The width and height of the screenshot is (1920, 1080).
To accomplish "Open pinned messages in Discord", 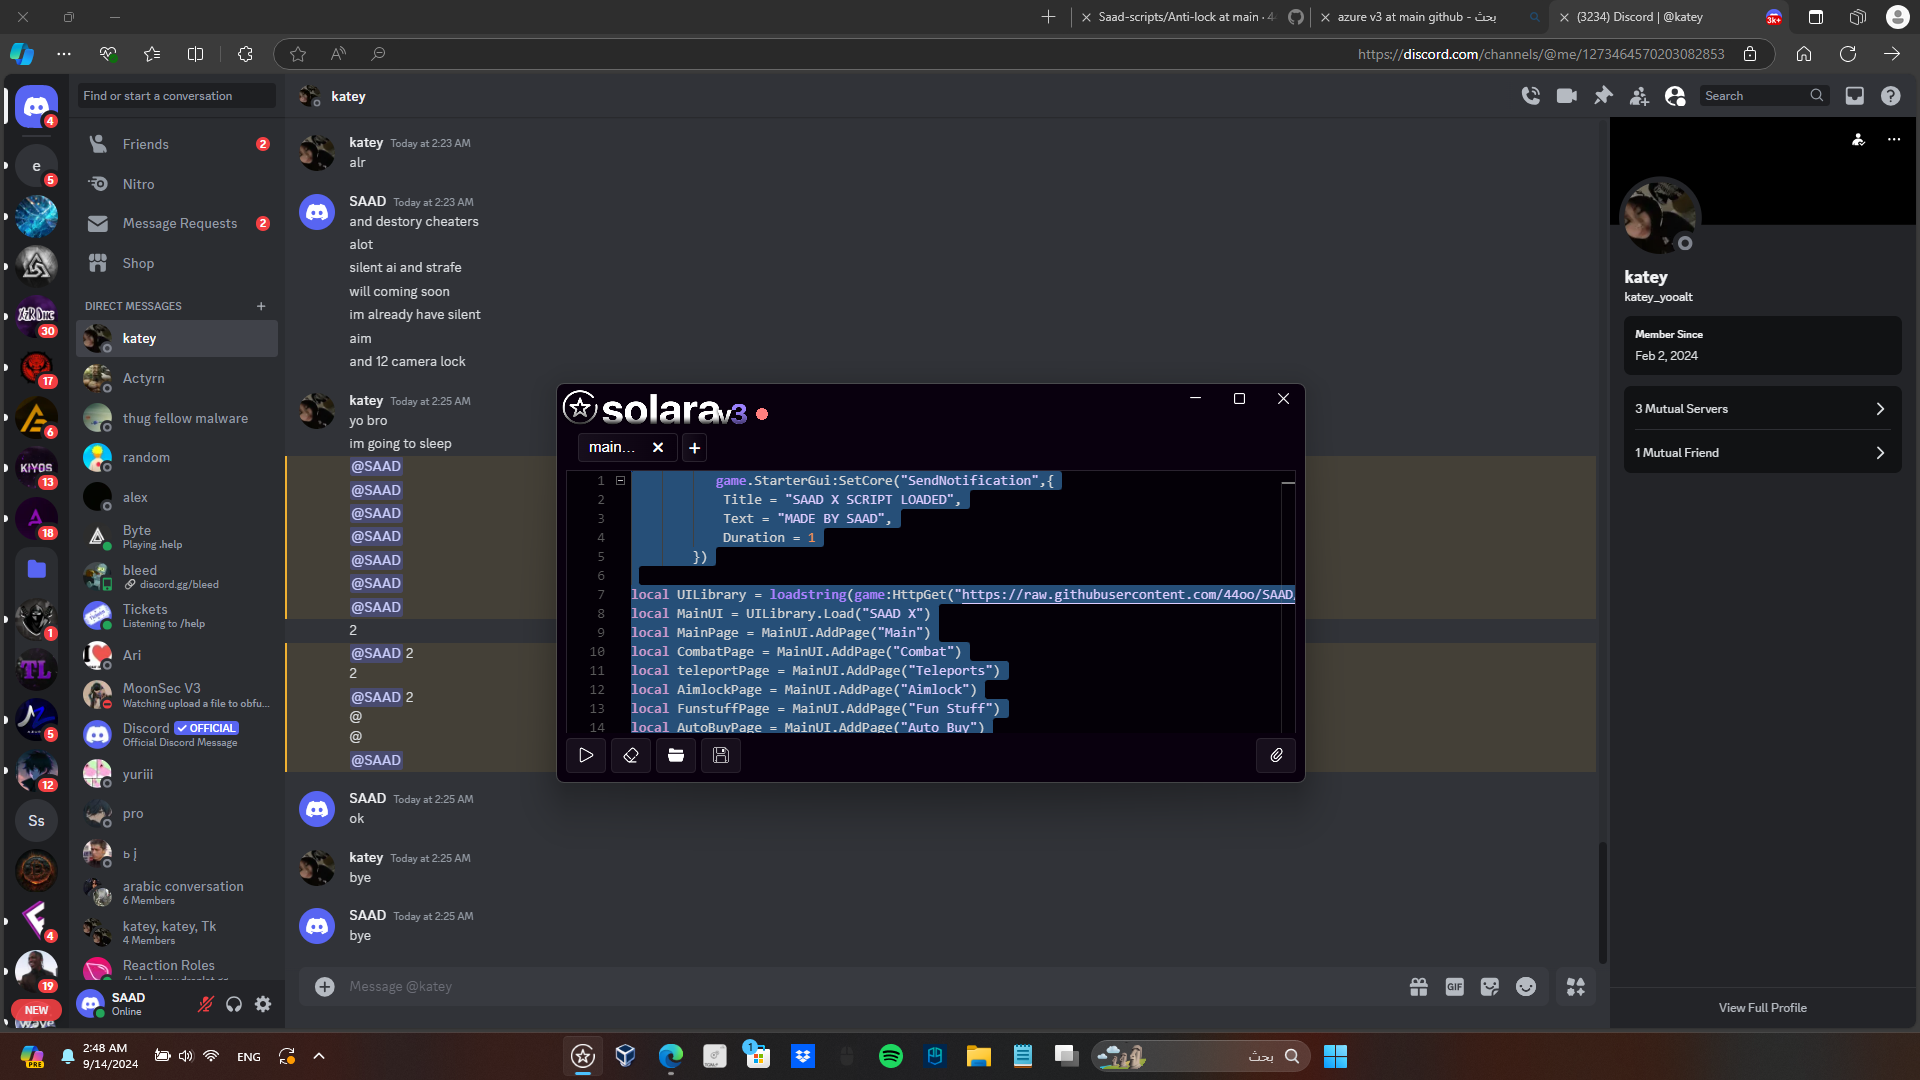I will pos(1603,96).
